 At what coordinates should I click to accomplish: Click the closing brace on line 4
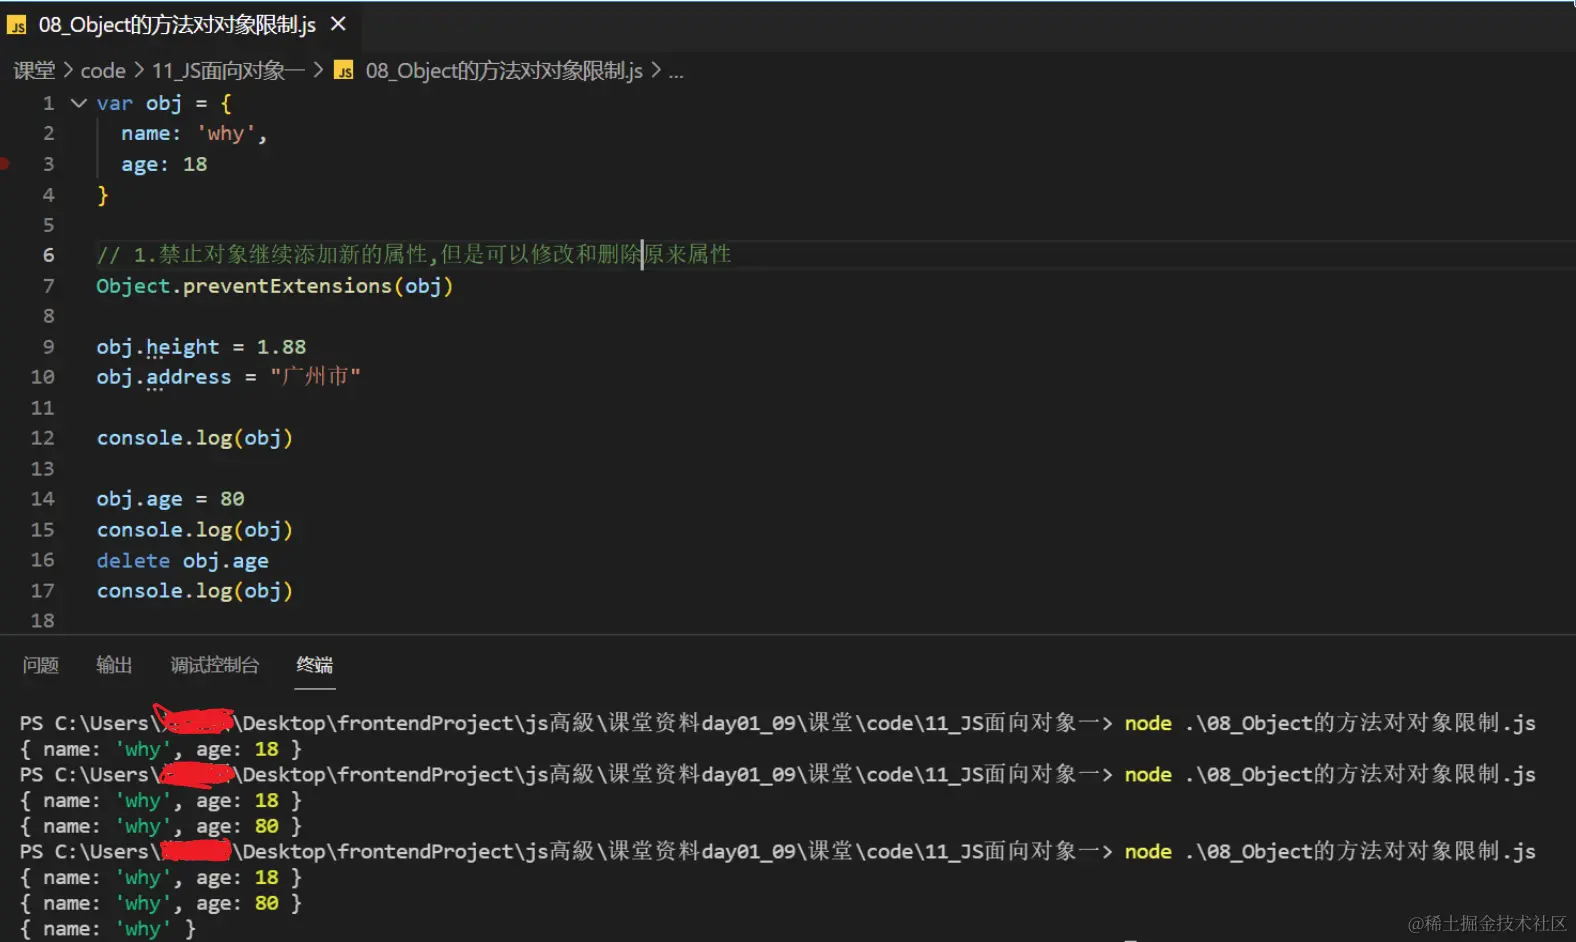(x=102, y=195)
